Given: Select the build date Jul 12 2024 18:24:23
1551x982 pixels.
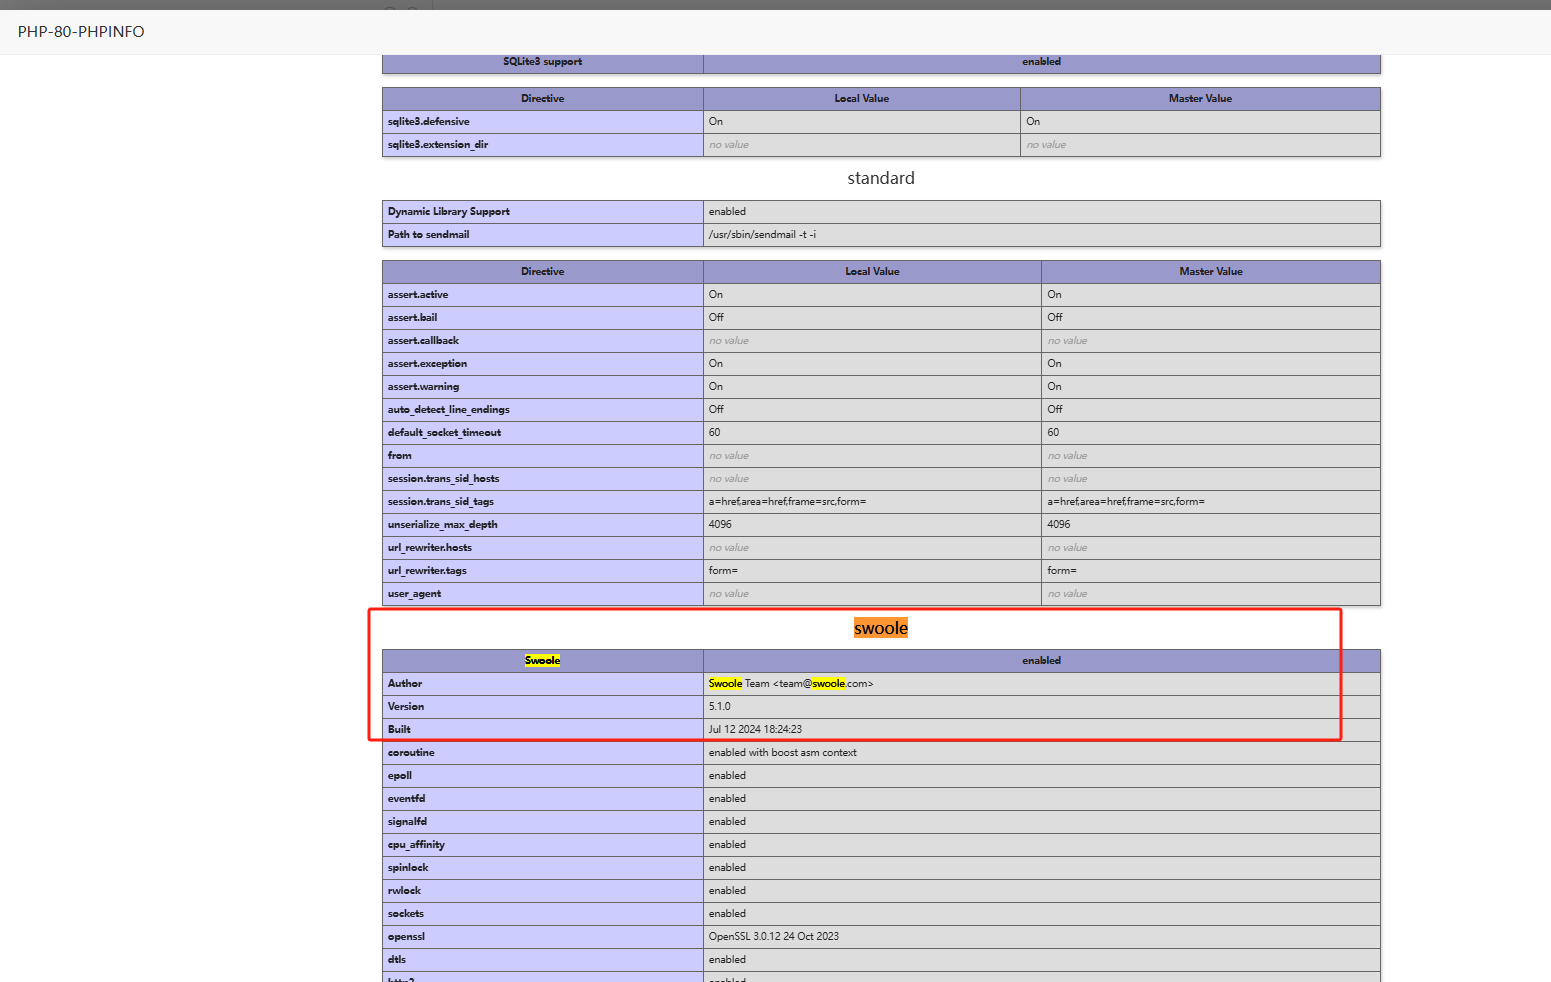Looking at the screenshot, I should pos(755,730).
